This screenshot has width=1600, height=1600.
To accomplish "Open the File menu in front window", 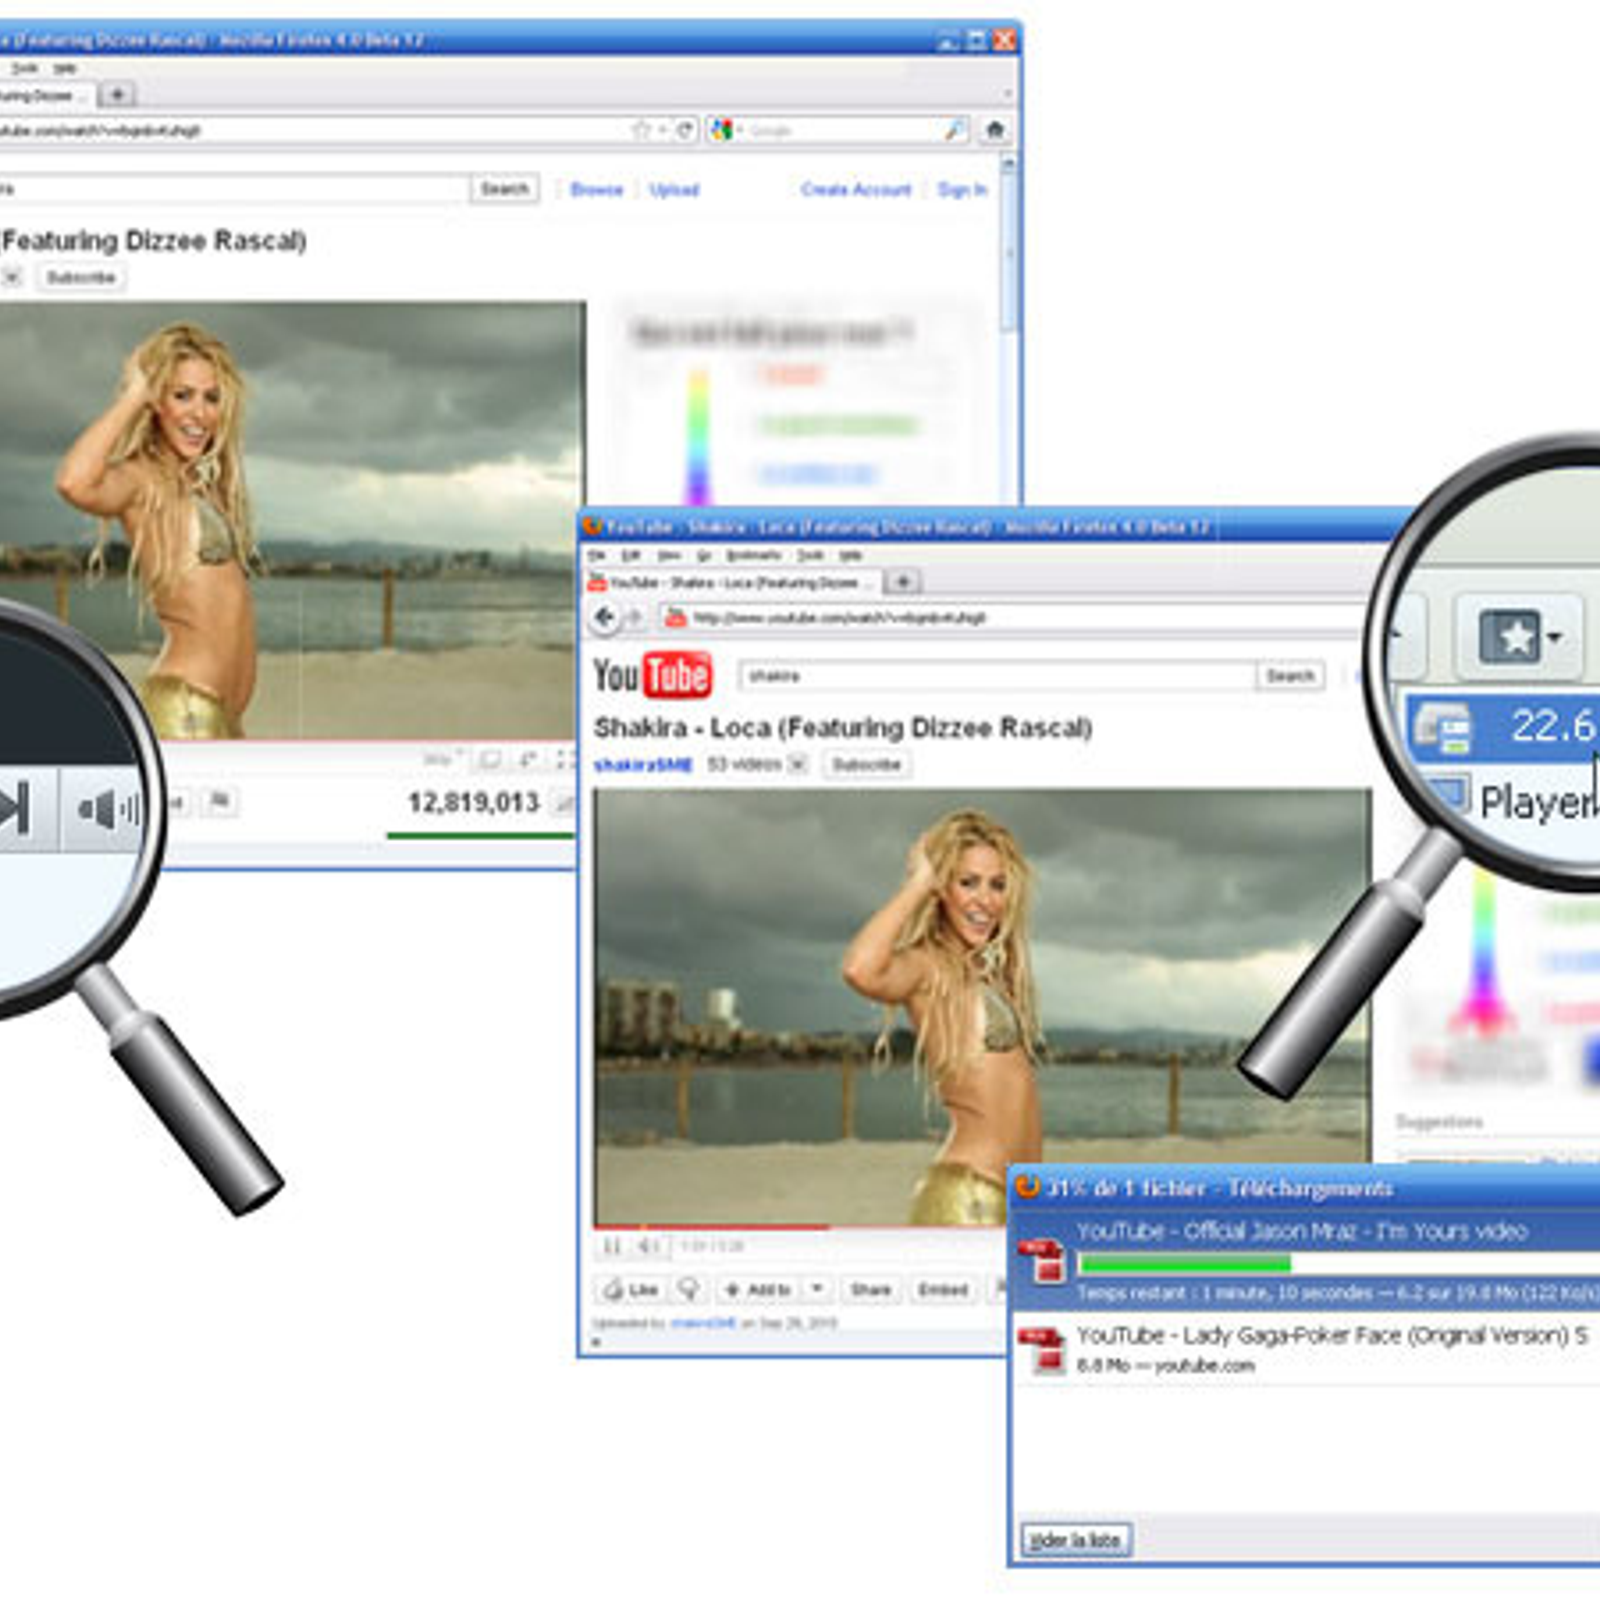I will point(597,555).
